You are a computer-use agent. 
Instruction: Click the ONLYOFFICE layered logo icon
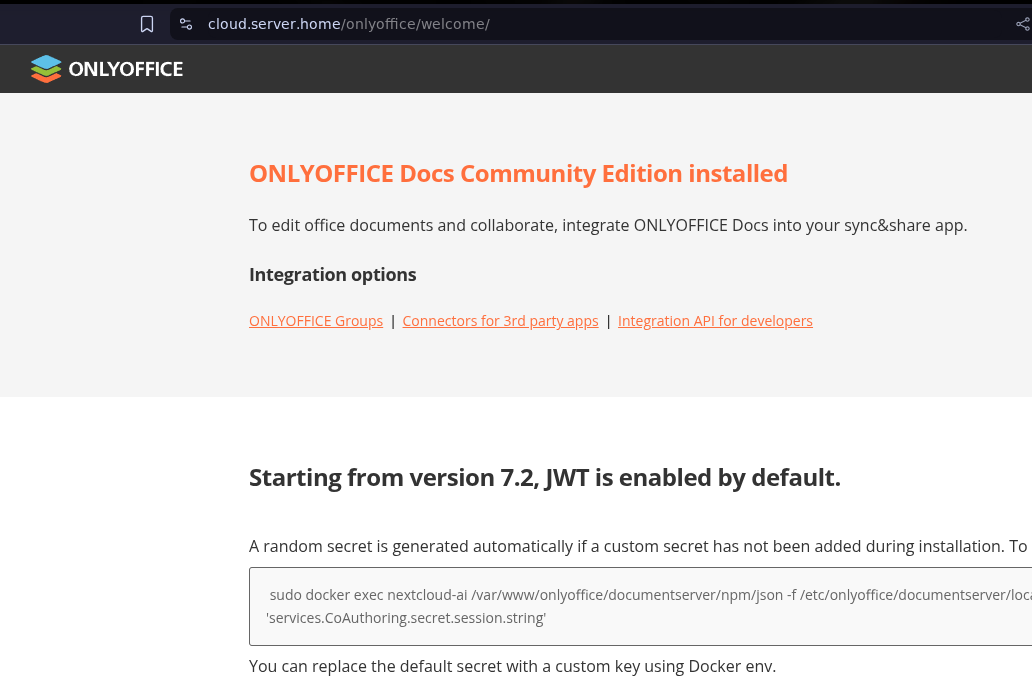coord(46,69)
